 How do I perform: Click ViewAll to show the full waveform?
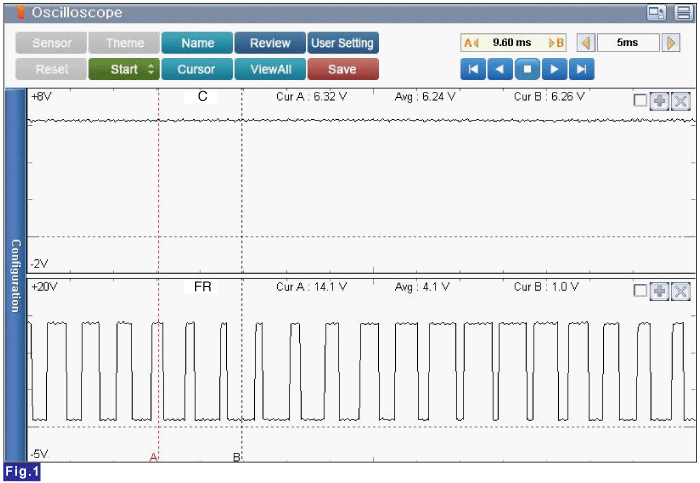click(270, 69)
